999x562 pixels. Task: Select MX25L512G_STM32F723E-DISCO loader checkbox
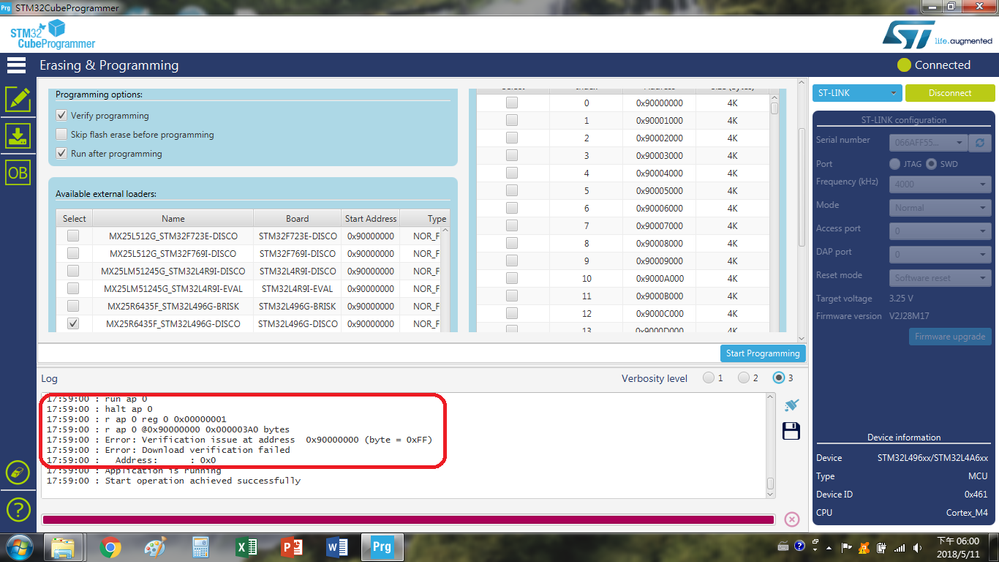click(73, 236)
